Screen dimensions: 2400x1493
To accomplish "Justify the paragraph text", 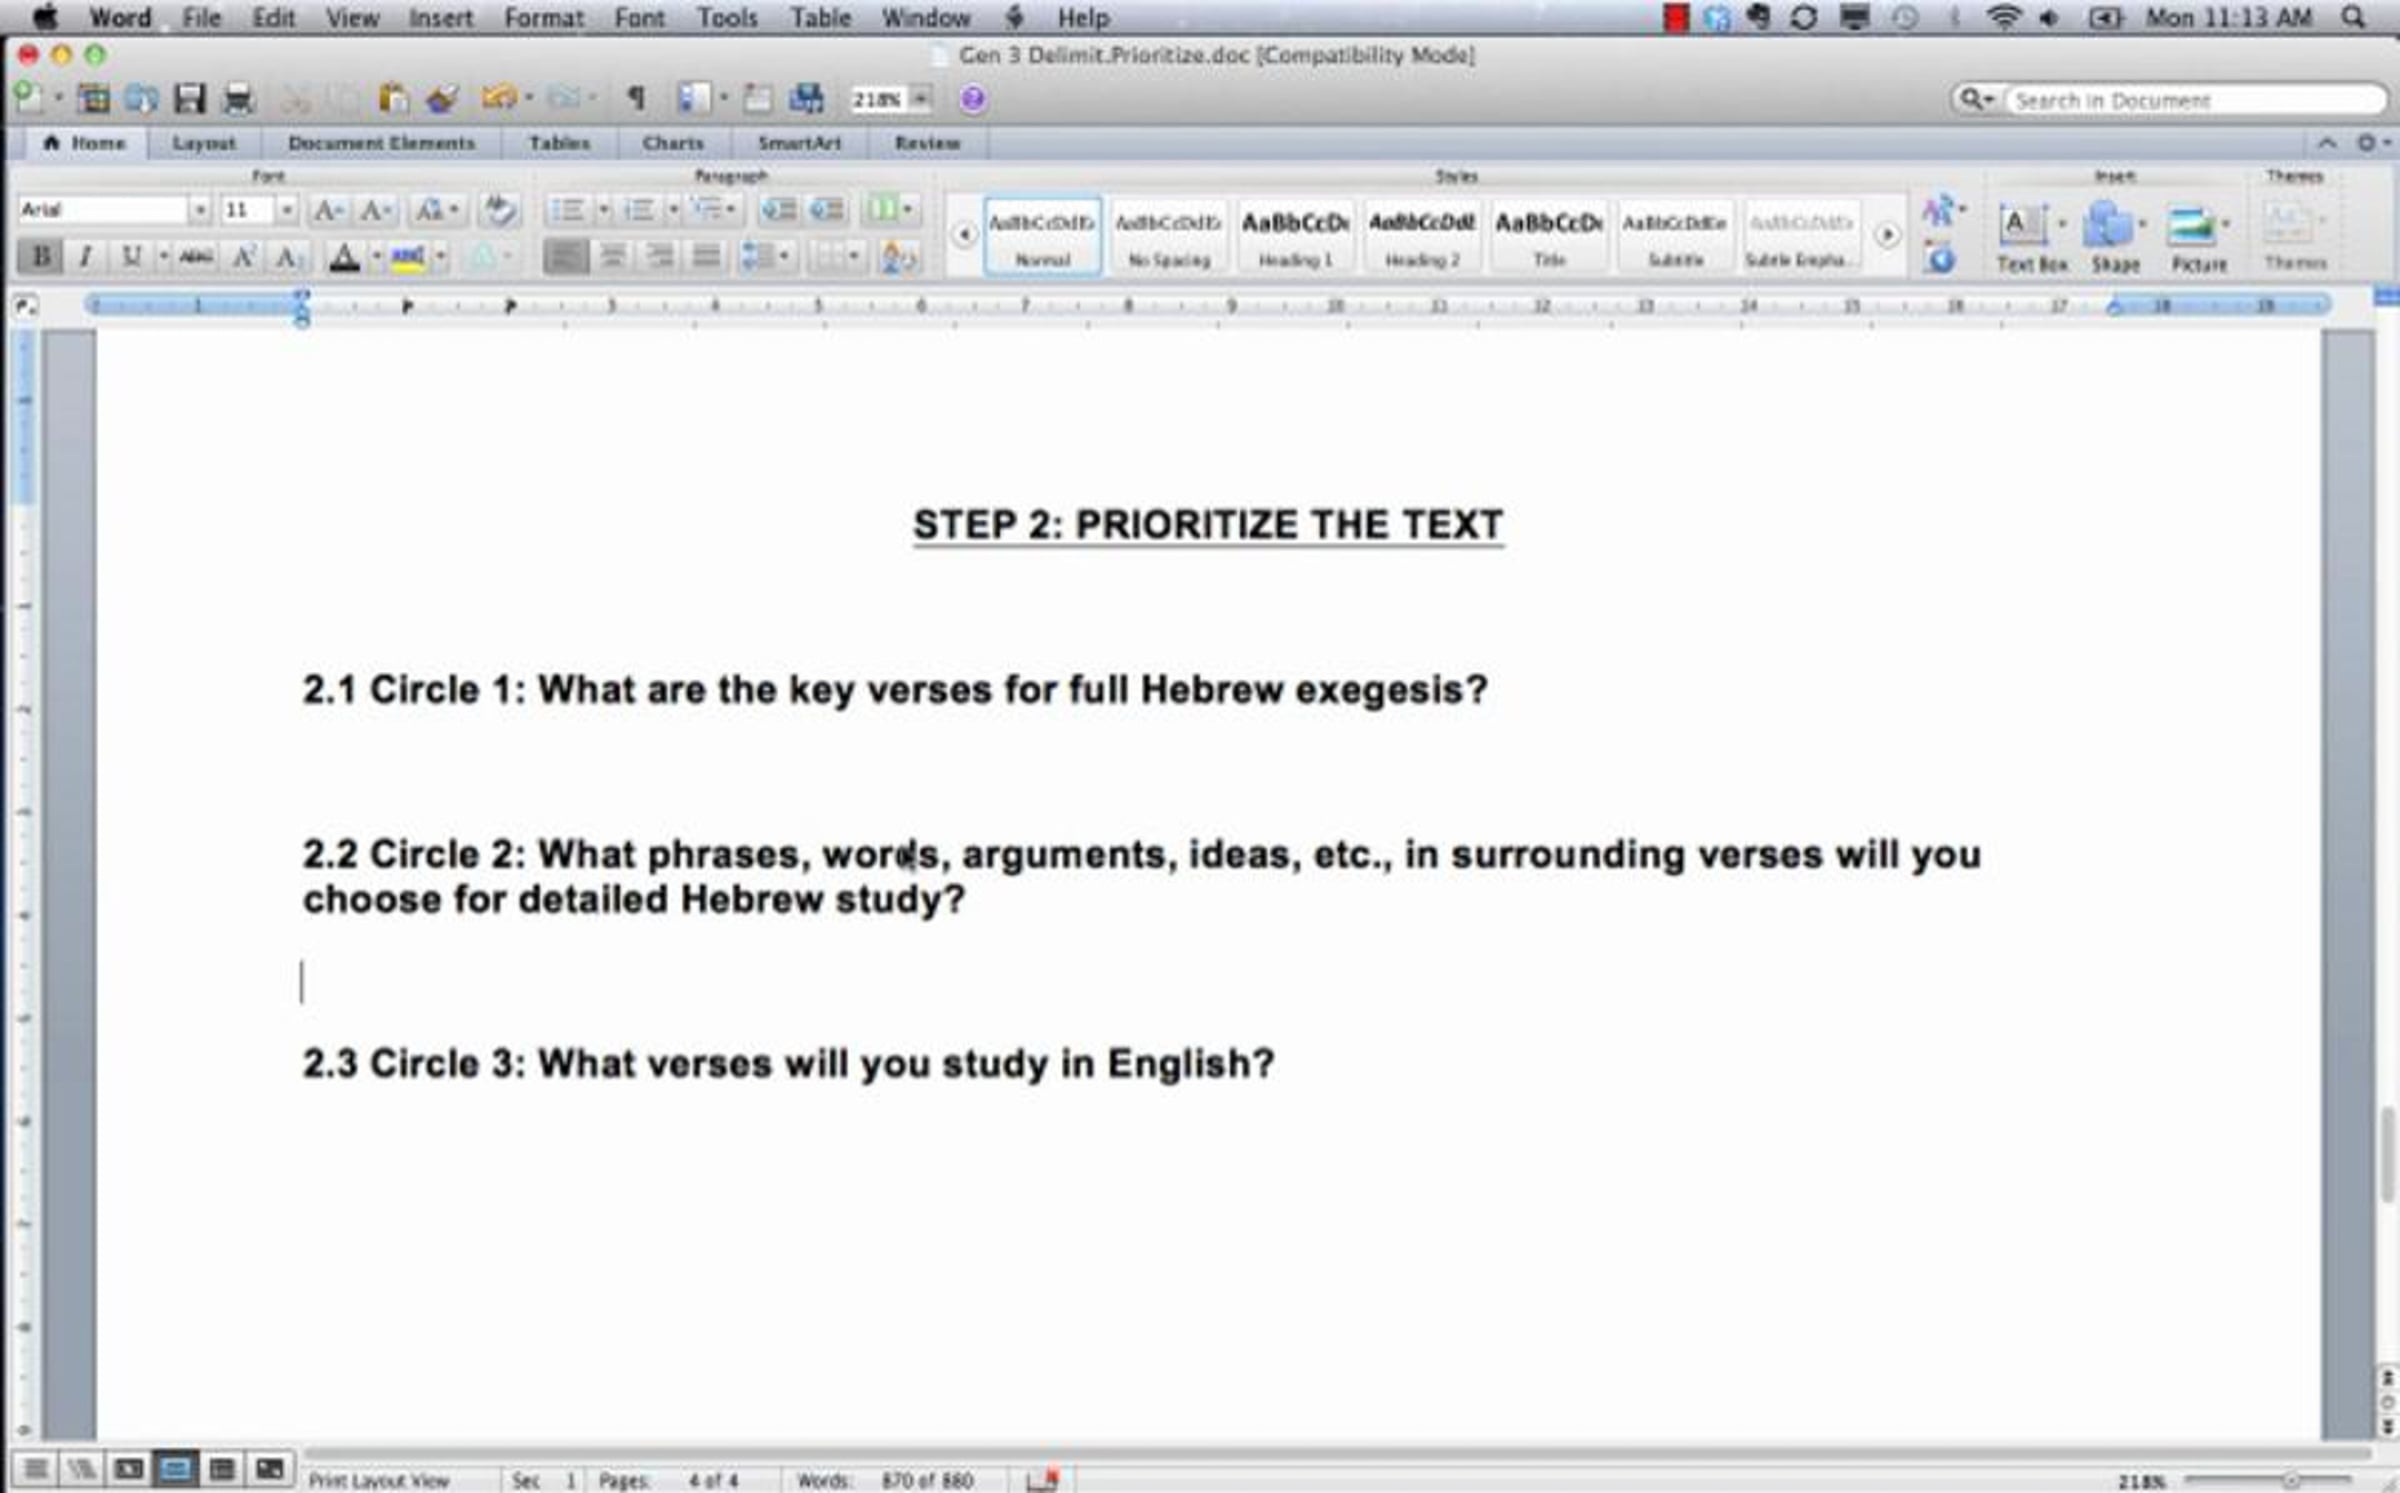I will coord(706,256).
